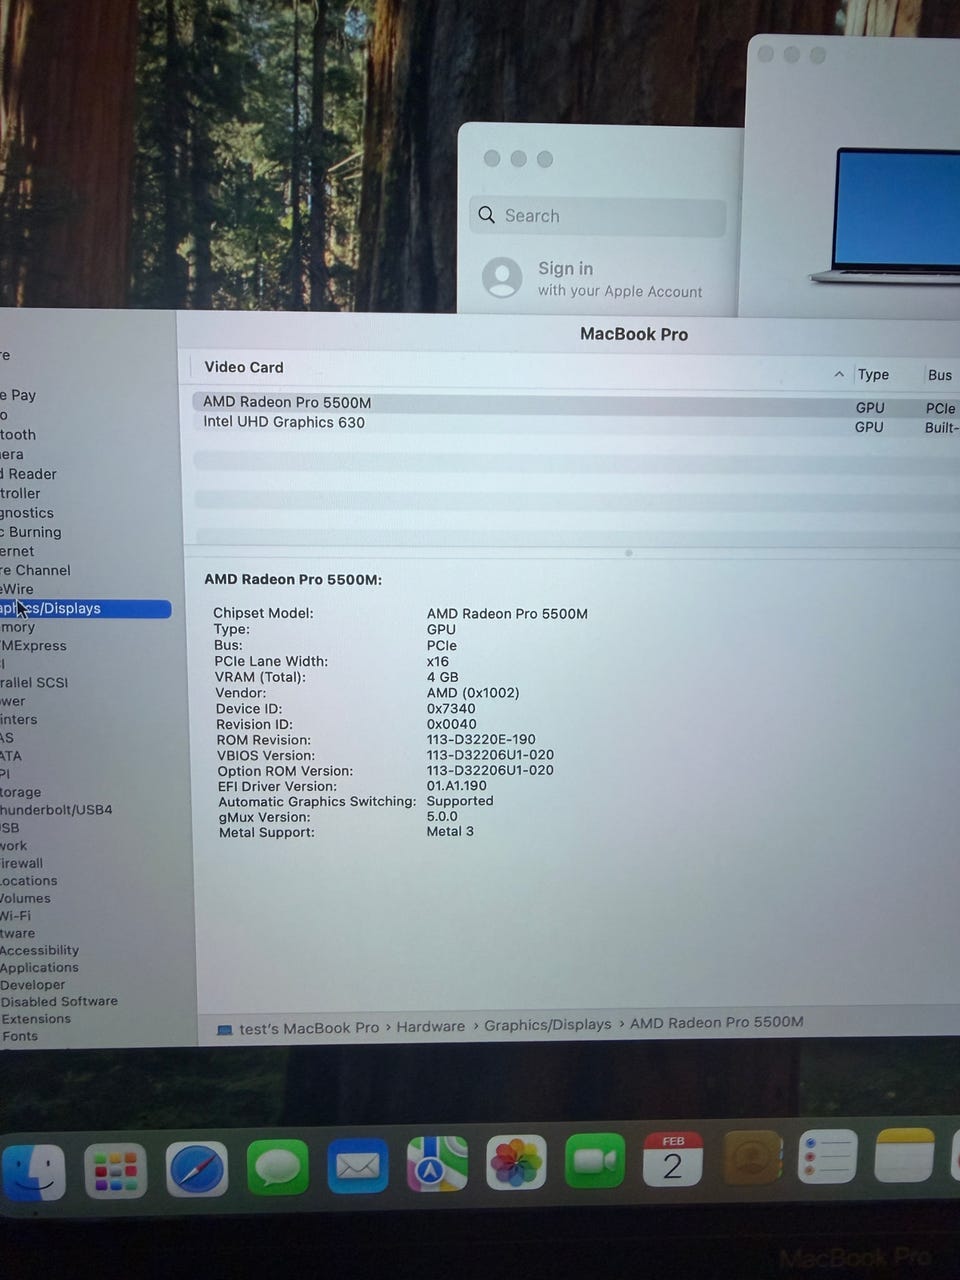The image size is (960, 1280).
Task: Click the VRAM value '4 GB'
Action: point(443,677)
